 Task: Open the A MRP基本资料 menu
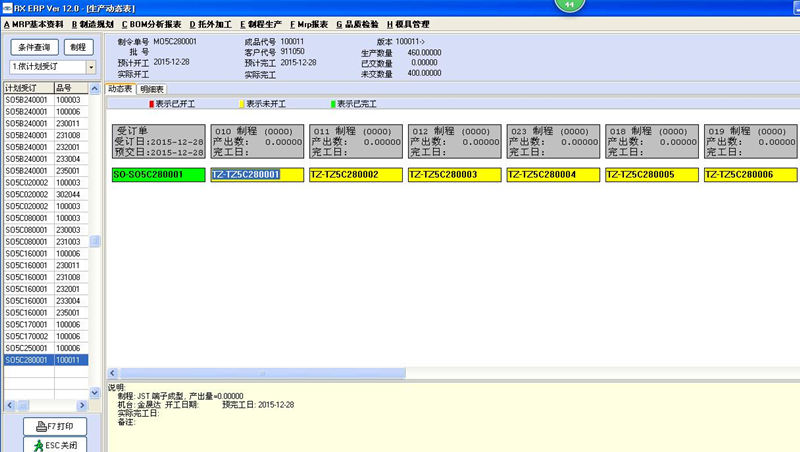pos(34,24)
